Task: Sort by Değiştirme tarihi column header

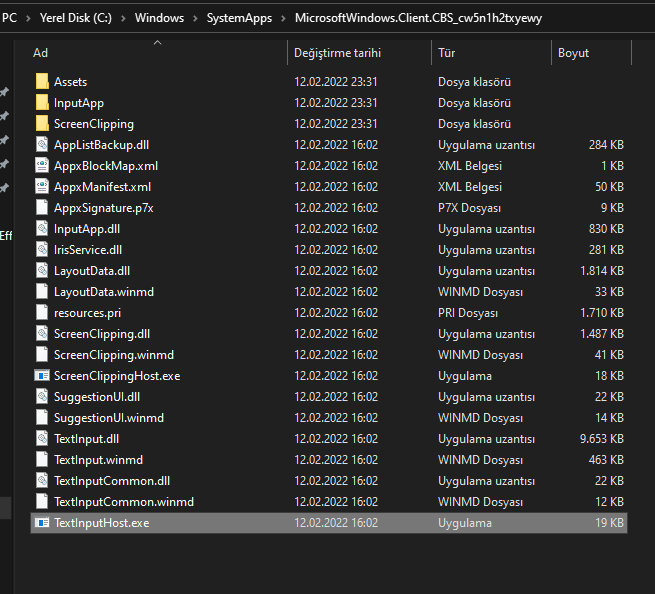Action: point(338,53)
